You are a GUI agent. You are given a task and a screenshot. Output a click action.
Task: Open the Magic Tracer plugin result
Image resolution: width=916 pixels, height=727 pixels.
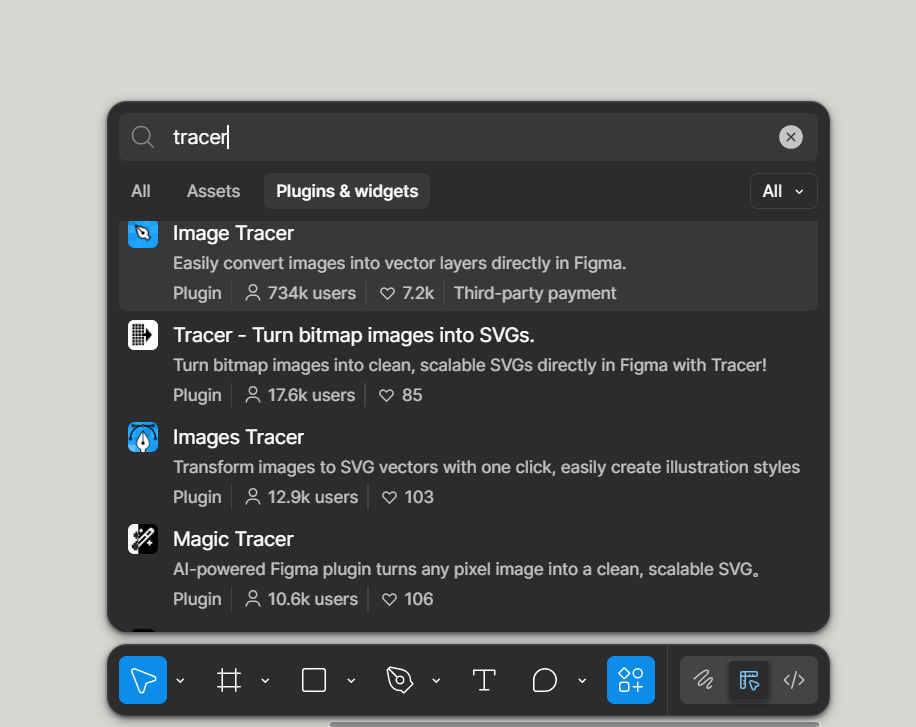469,569
